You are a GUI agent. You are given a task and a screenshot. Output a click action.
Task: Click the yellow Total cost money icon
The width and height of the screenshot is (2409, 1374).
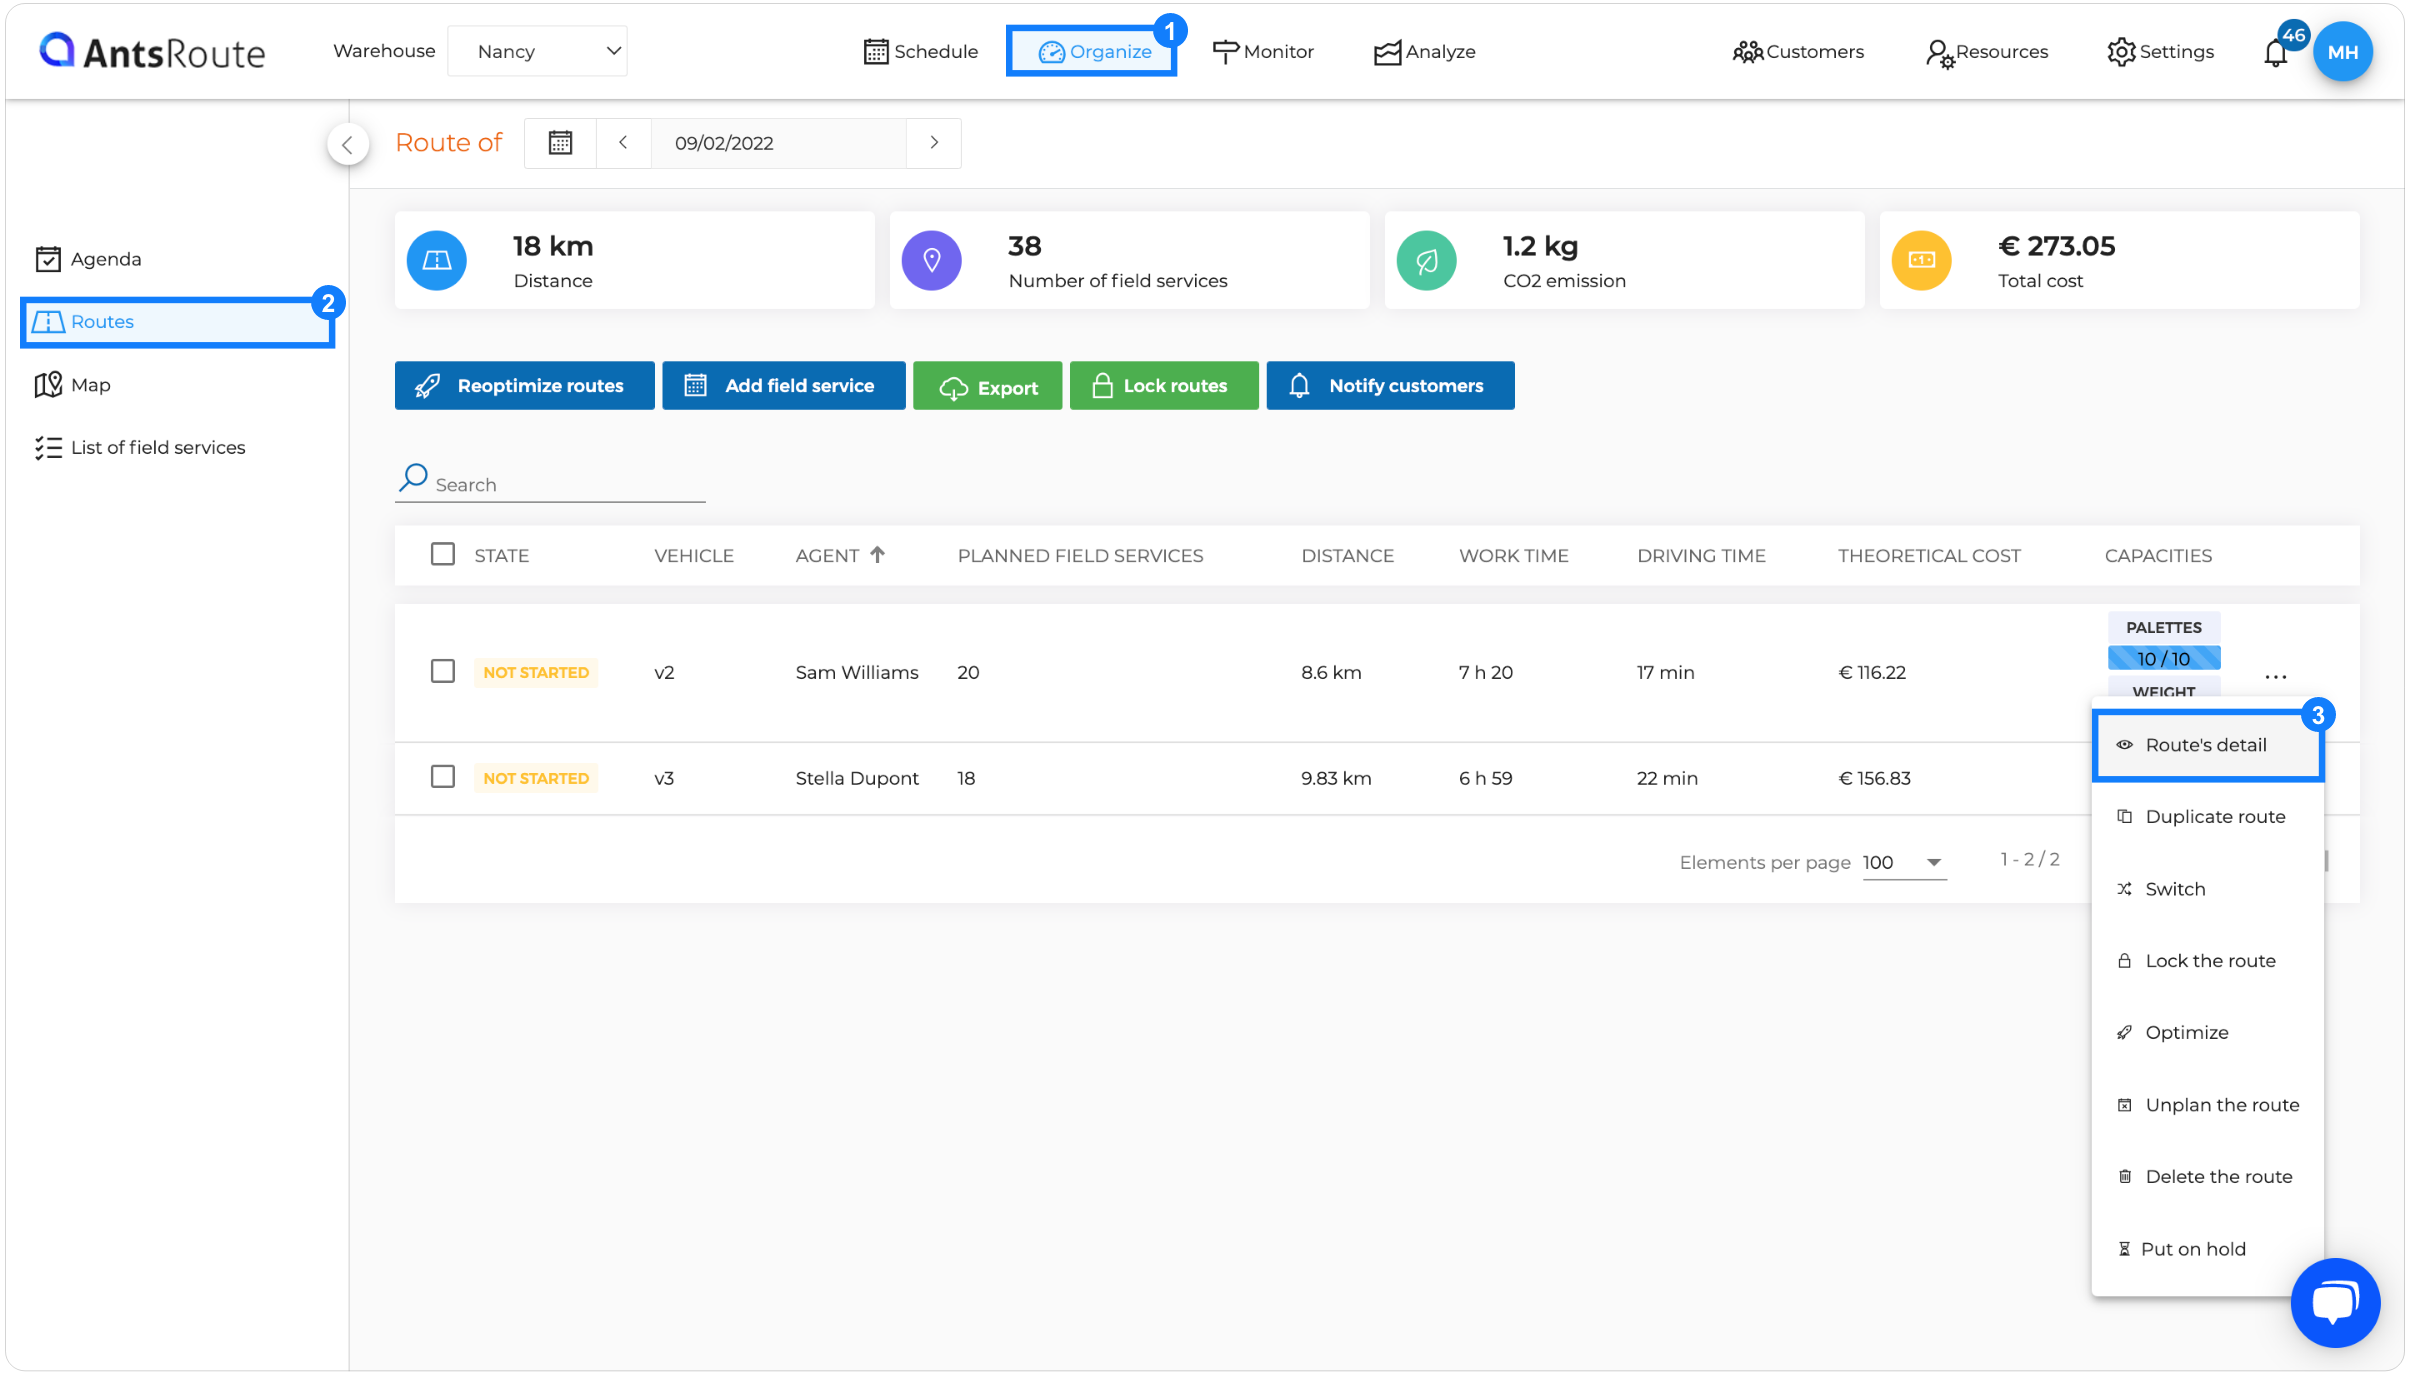[x=1921, y=260]
